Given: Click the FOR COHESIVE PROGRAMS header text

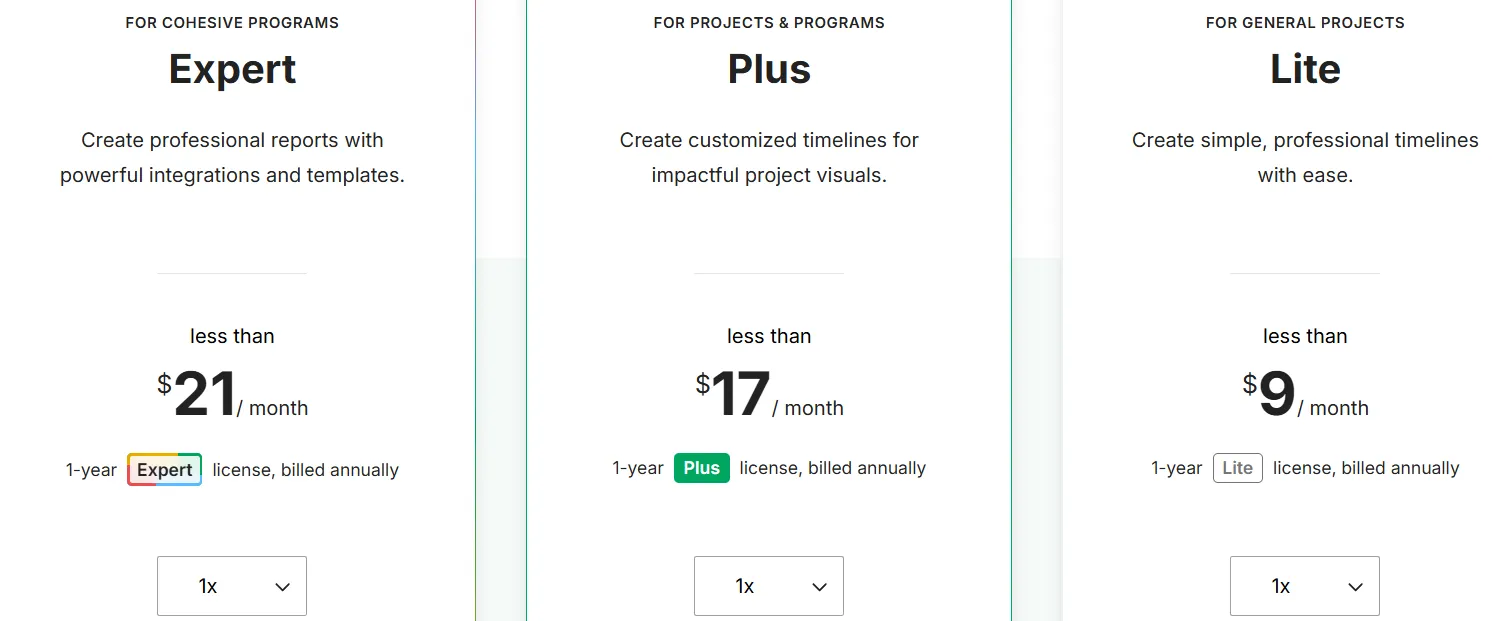Looking at the screenshot, I should point(232,22).
